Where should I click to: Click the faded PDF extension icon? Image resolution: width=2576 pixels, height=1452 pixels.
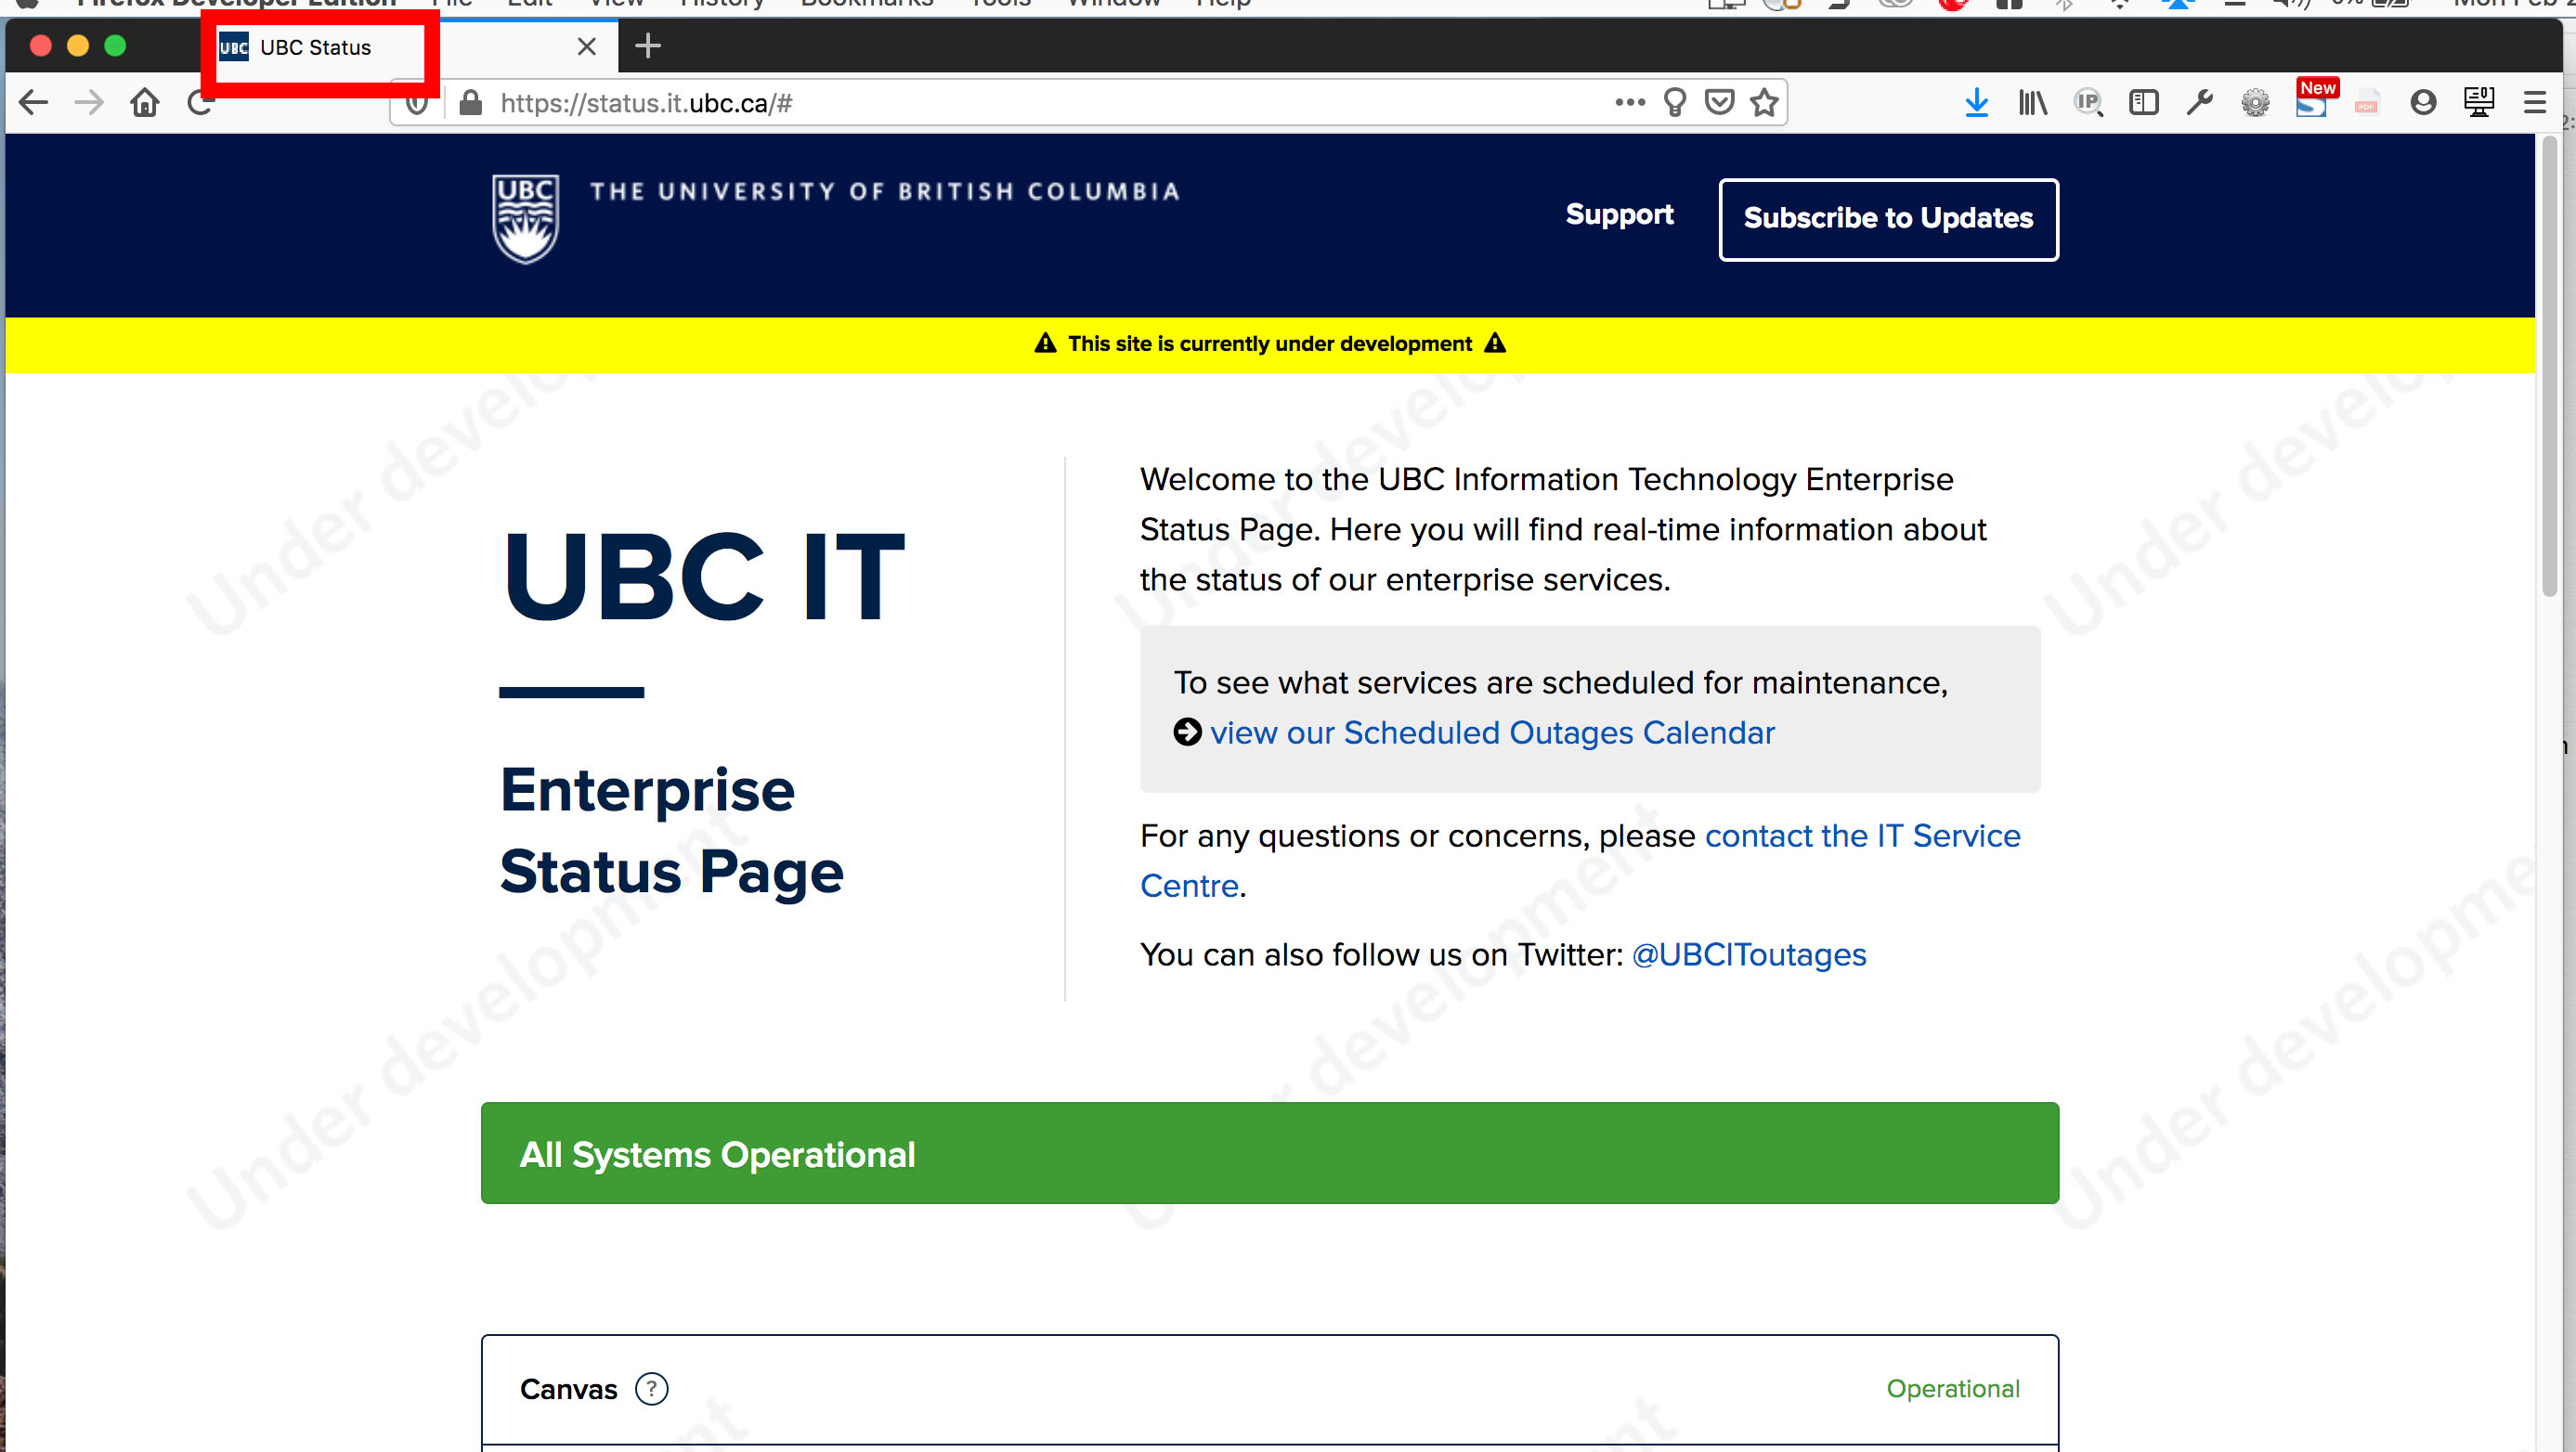click(2366, 102)
